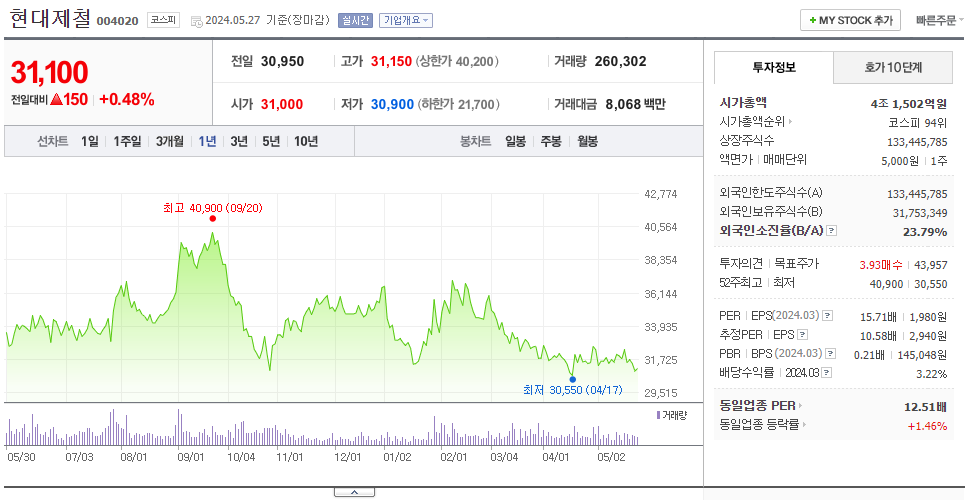968x500 pixels.
Task: Click the 09/01 date label on axis
Action: click(191, 457)
